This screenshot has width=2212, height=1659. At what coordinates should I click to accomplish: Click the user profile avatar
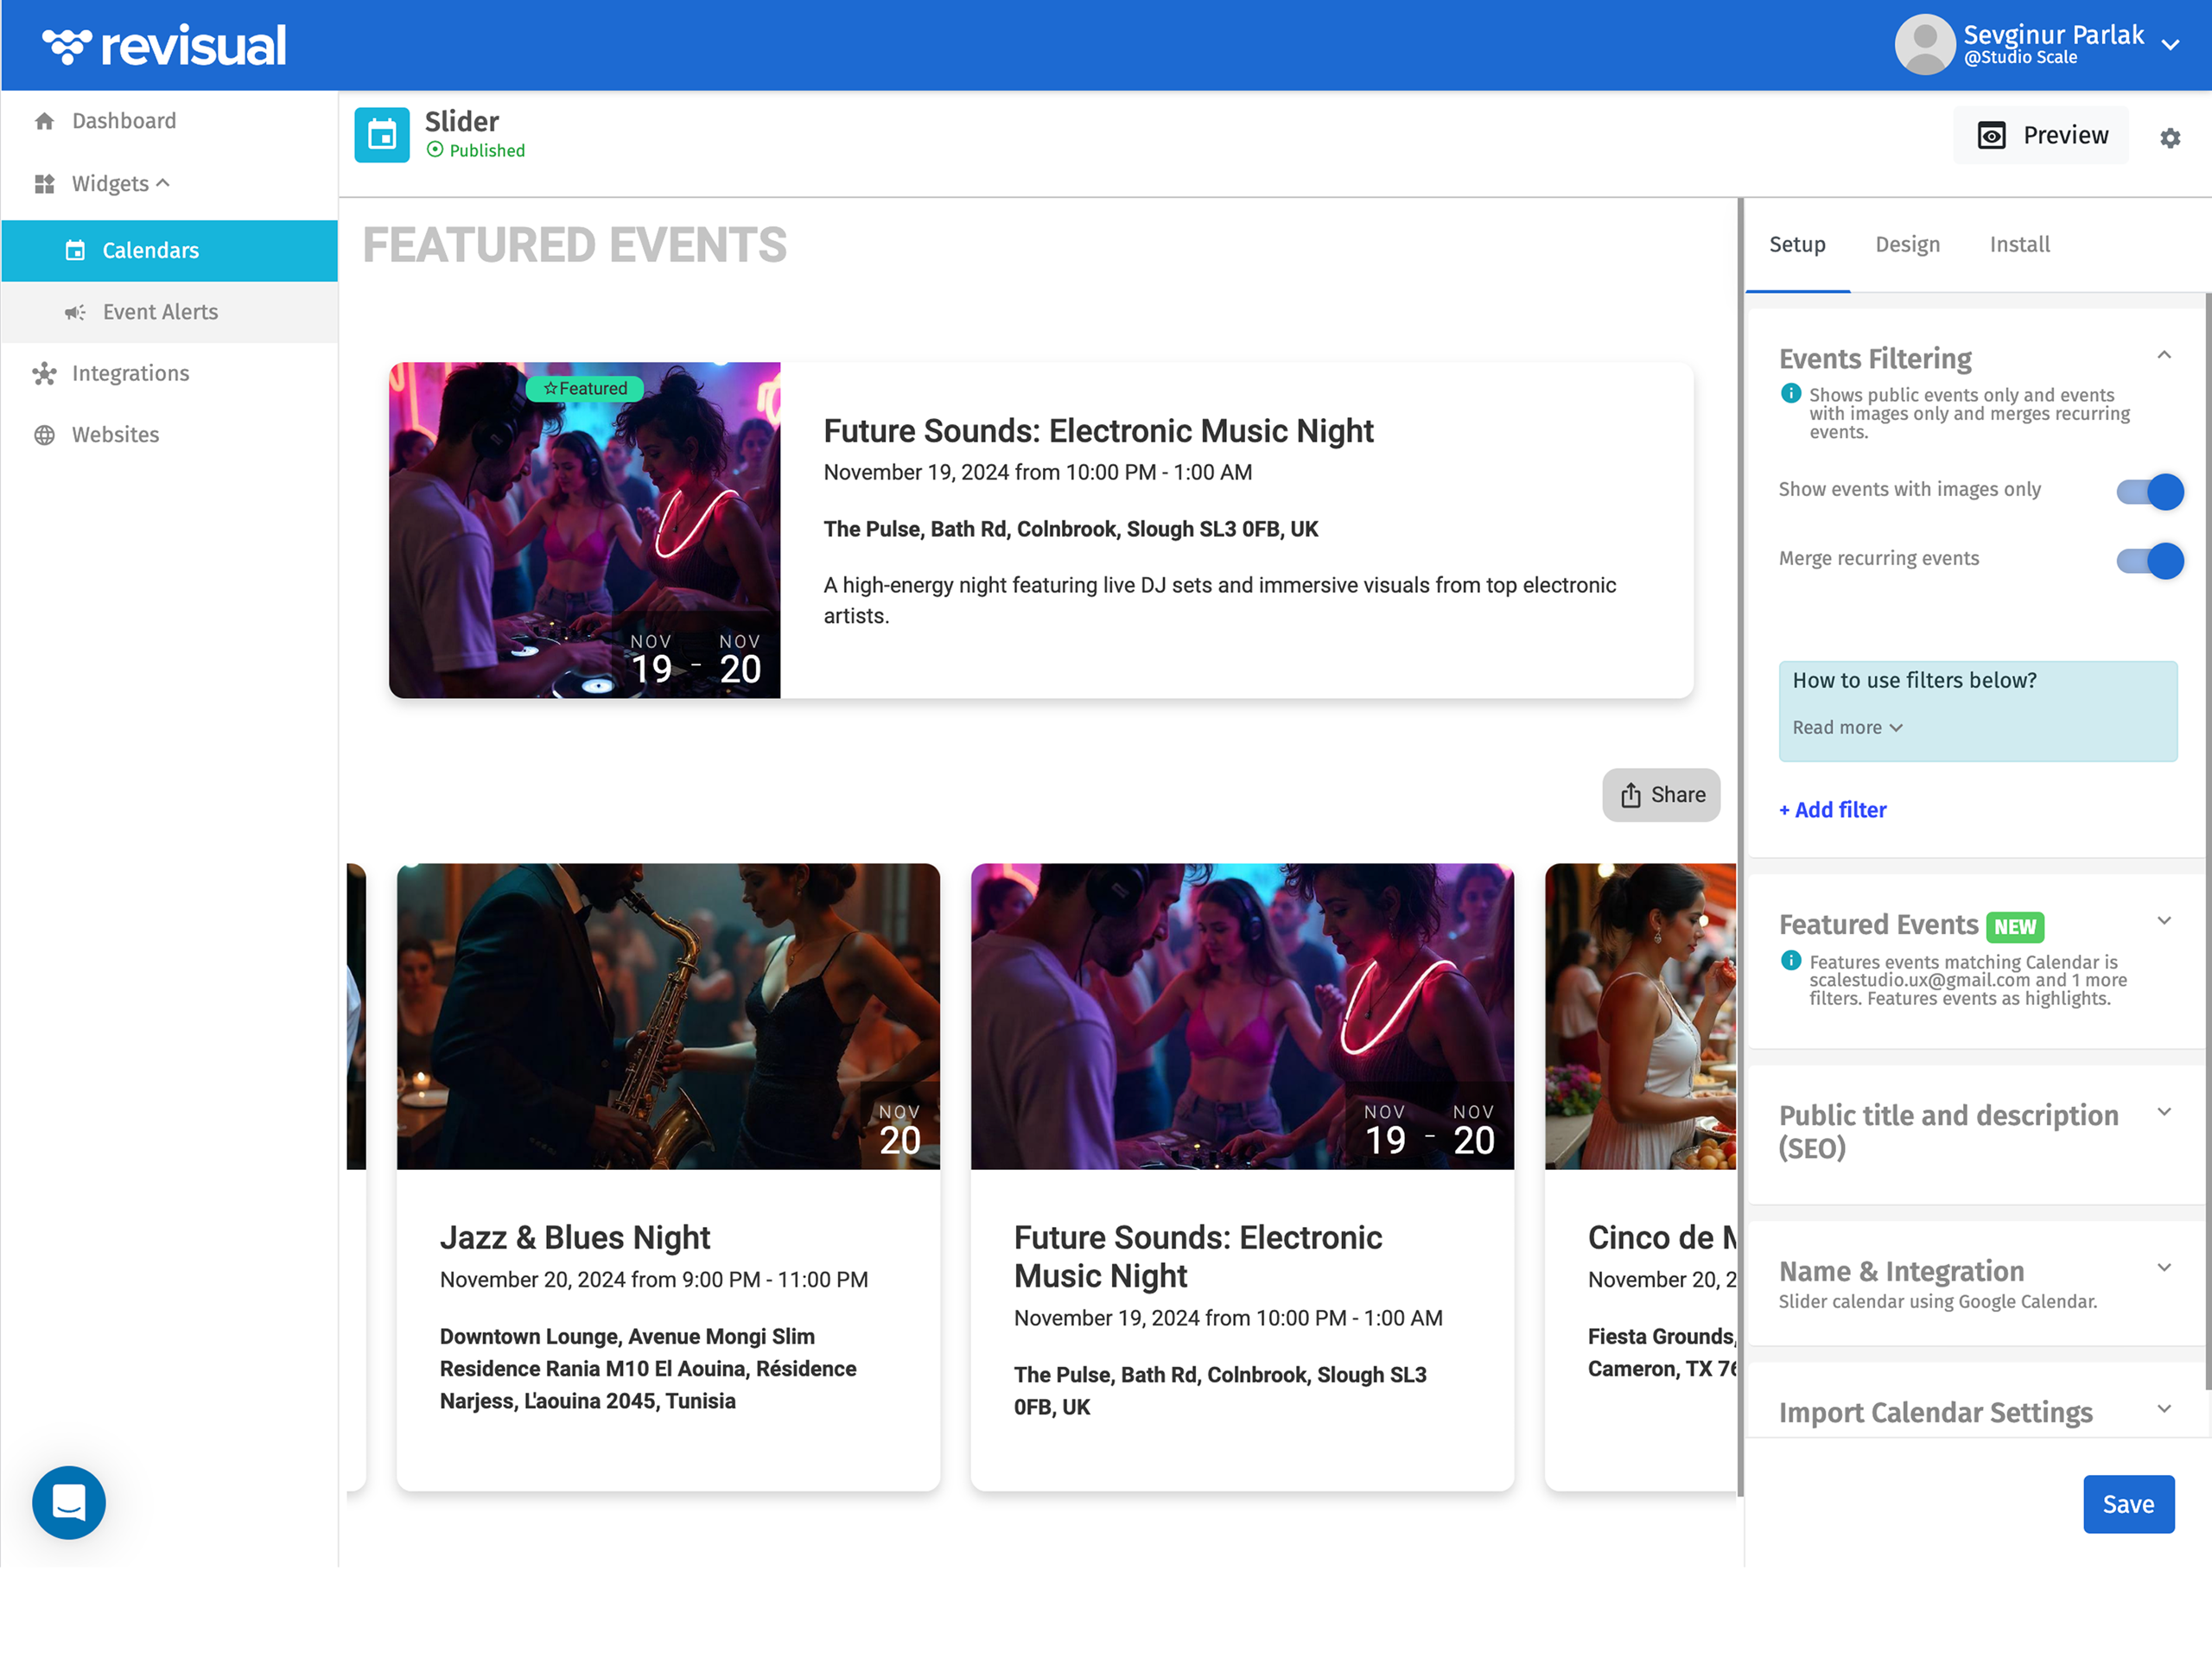1924,45
